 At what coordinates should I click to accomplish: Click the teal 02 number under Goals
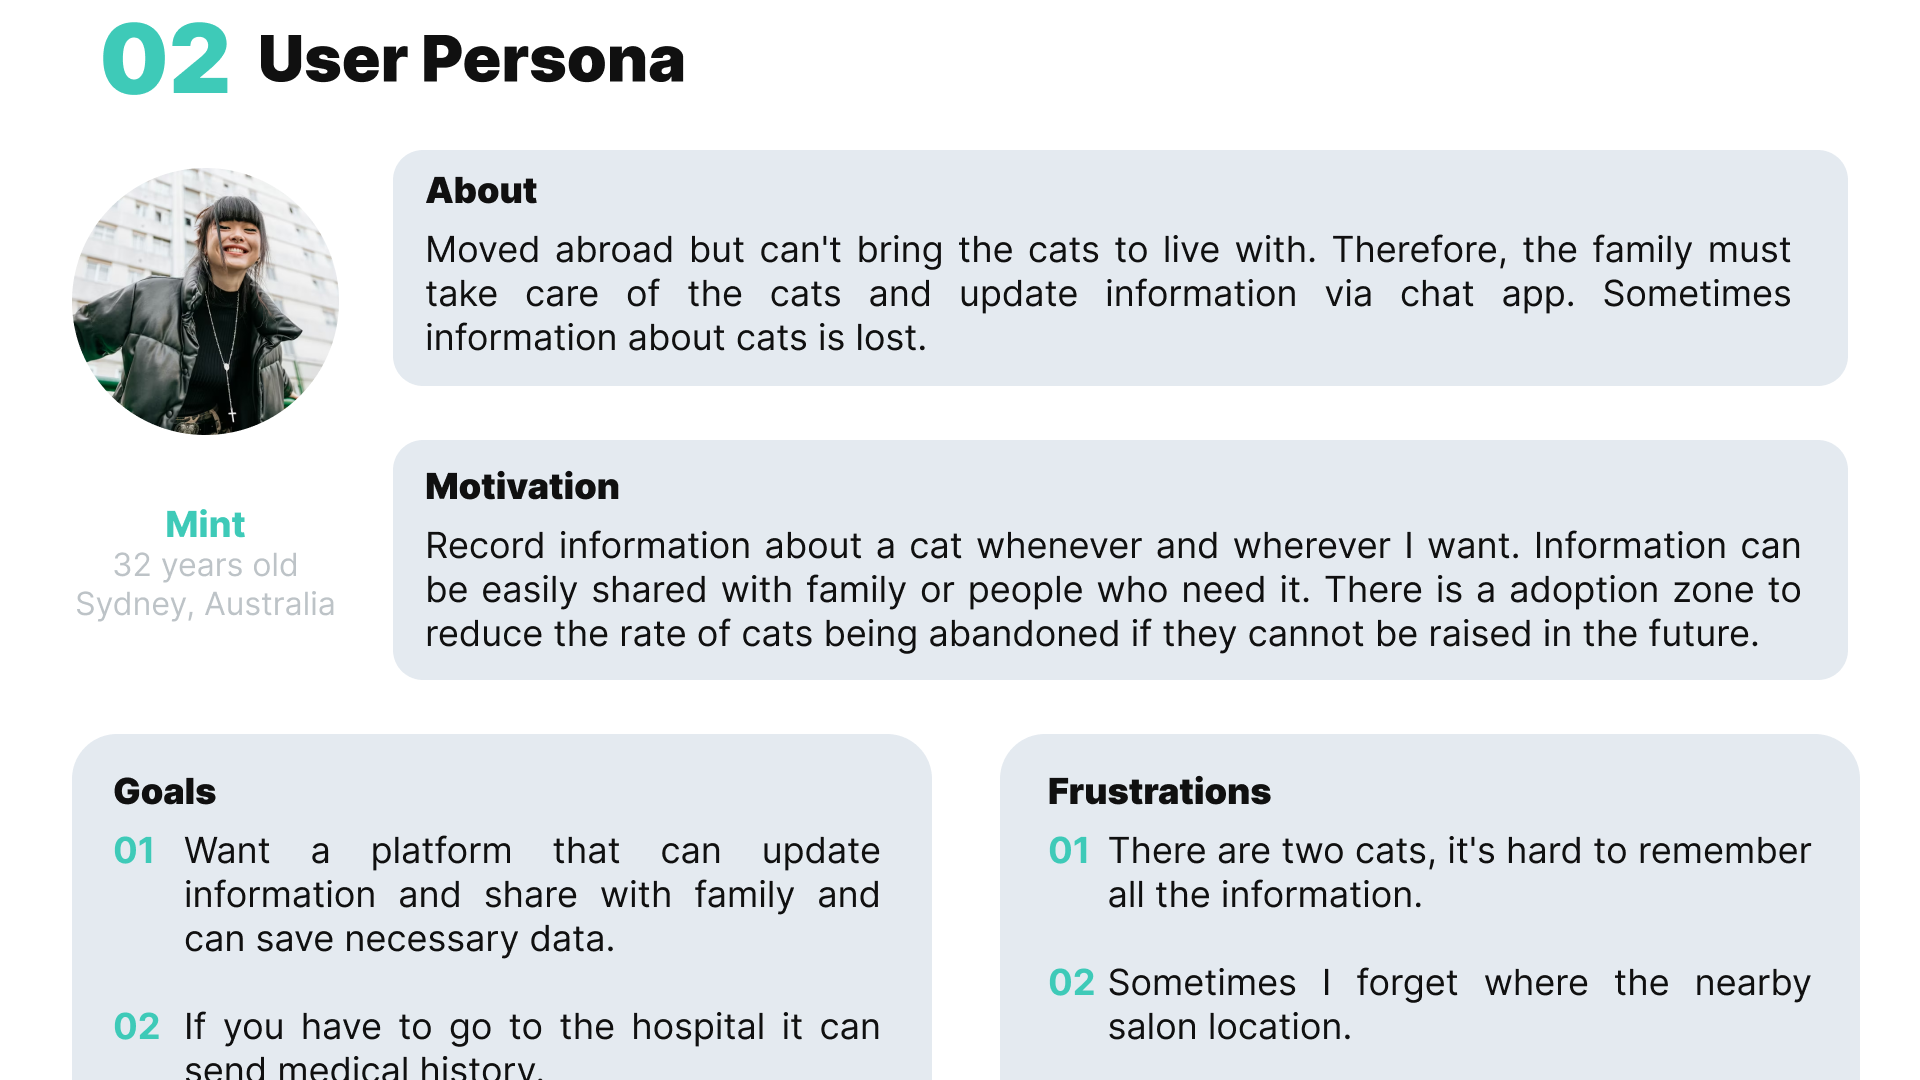click(x=136, y=1027)
